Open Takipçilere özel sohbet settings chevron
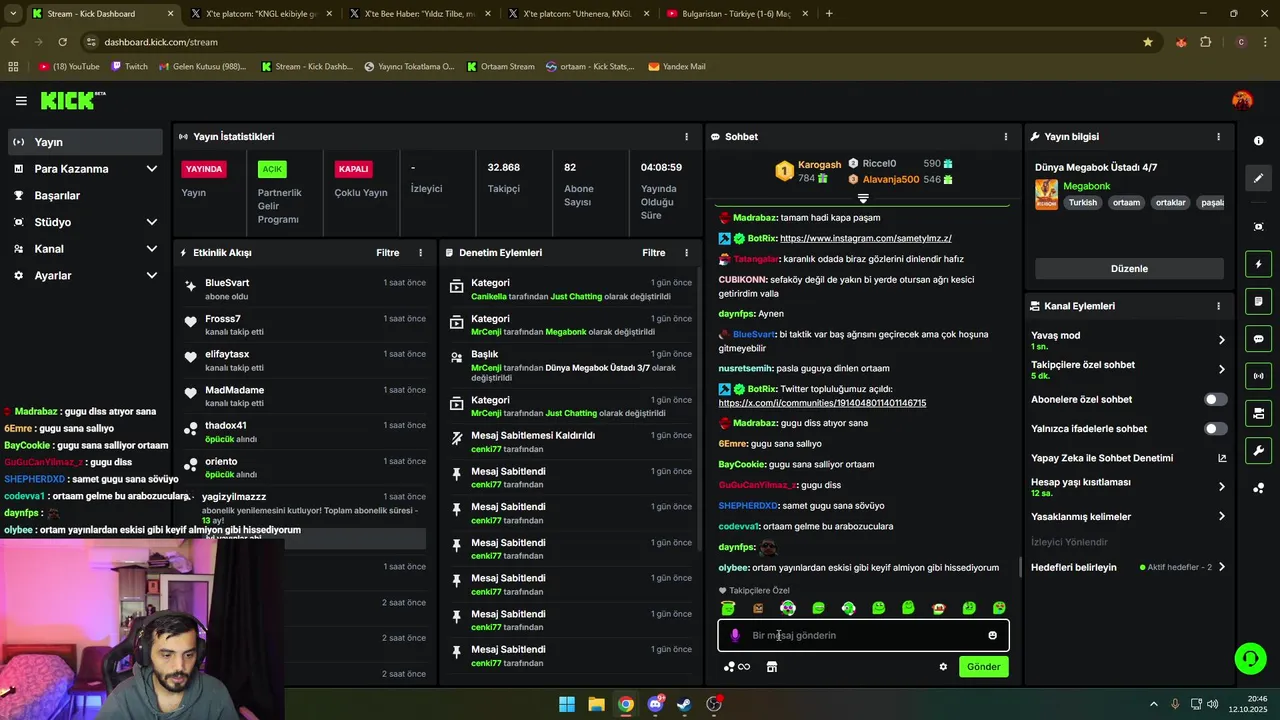The height and width of the screenshot is (720, 1280). pyautogui.click(x=1221, y=370)
